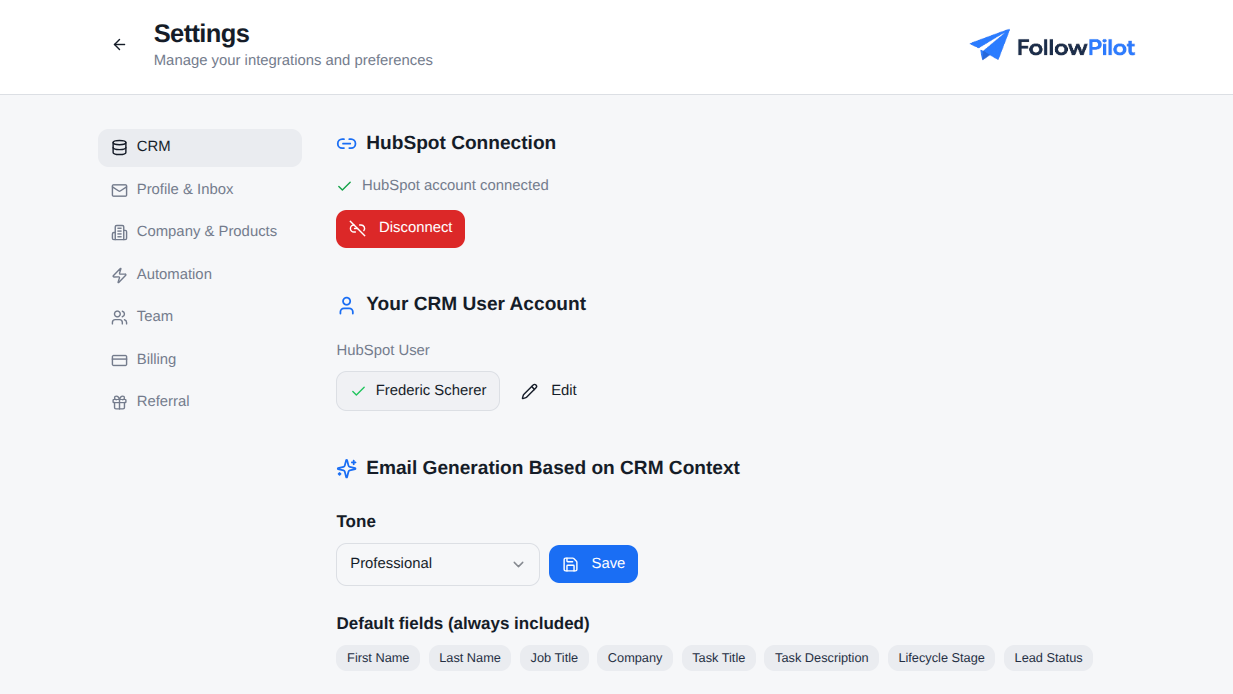Open the Tone dropdown showing Professional

(x=438, y=564)
